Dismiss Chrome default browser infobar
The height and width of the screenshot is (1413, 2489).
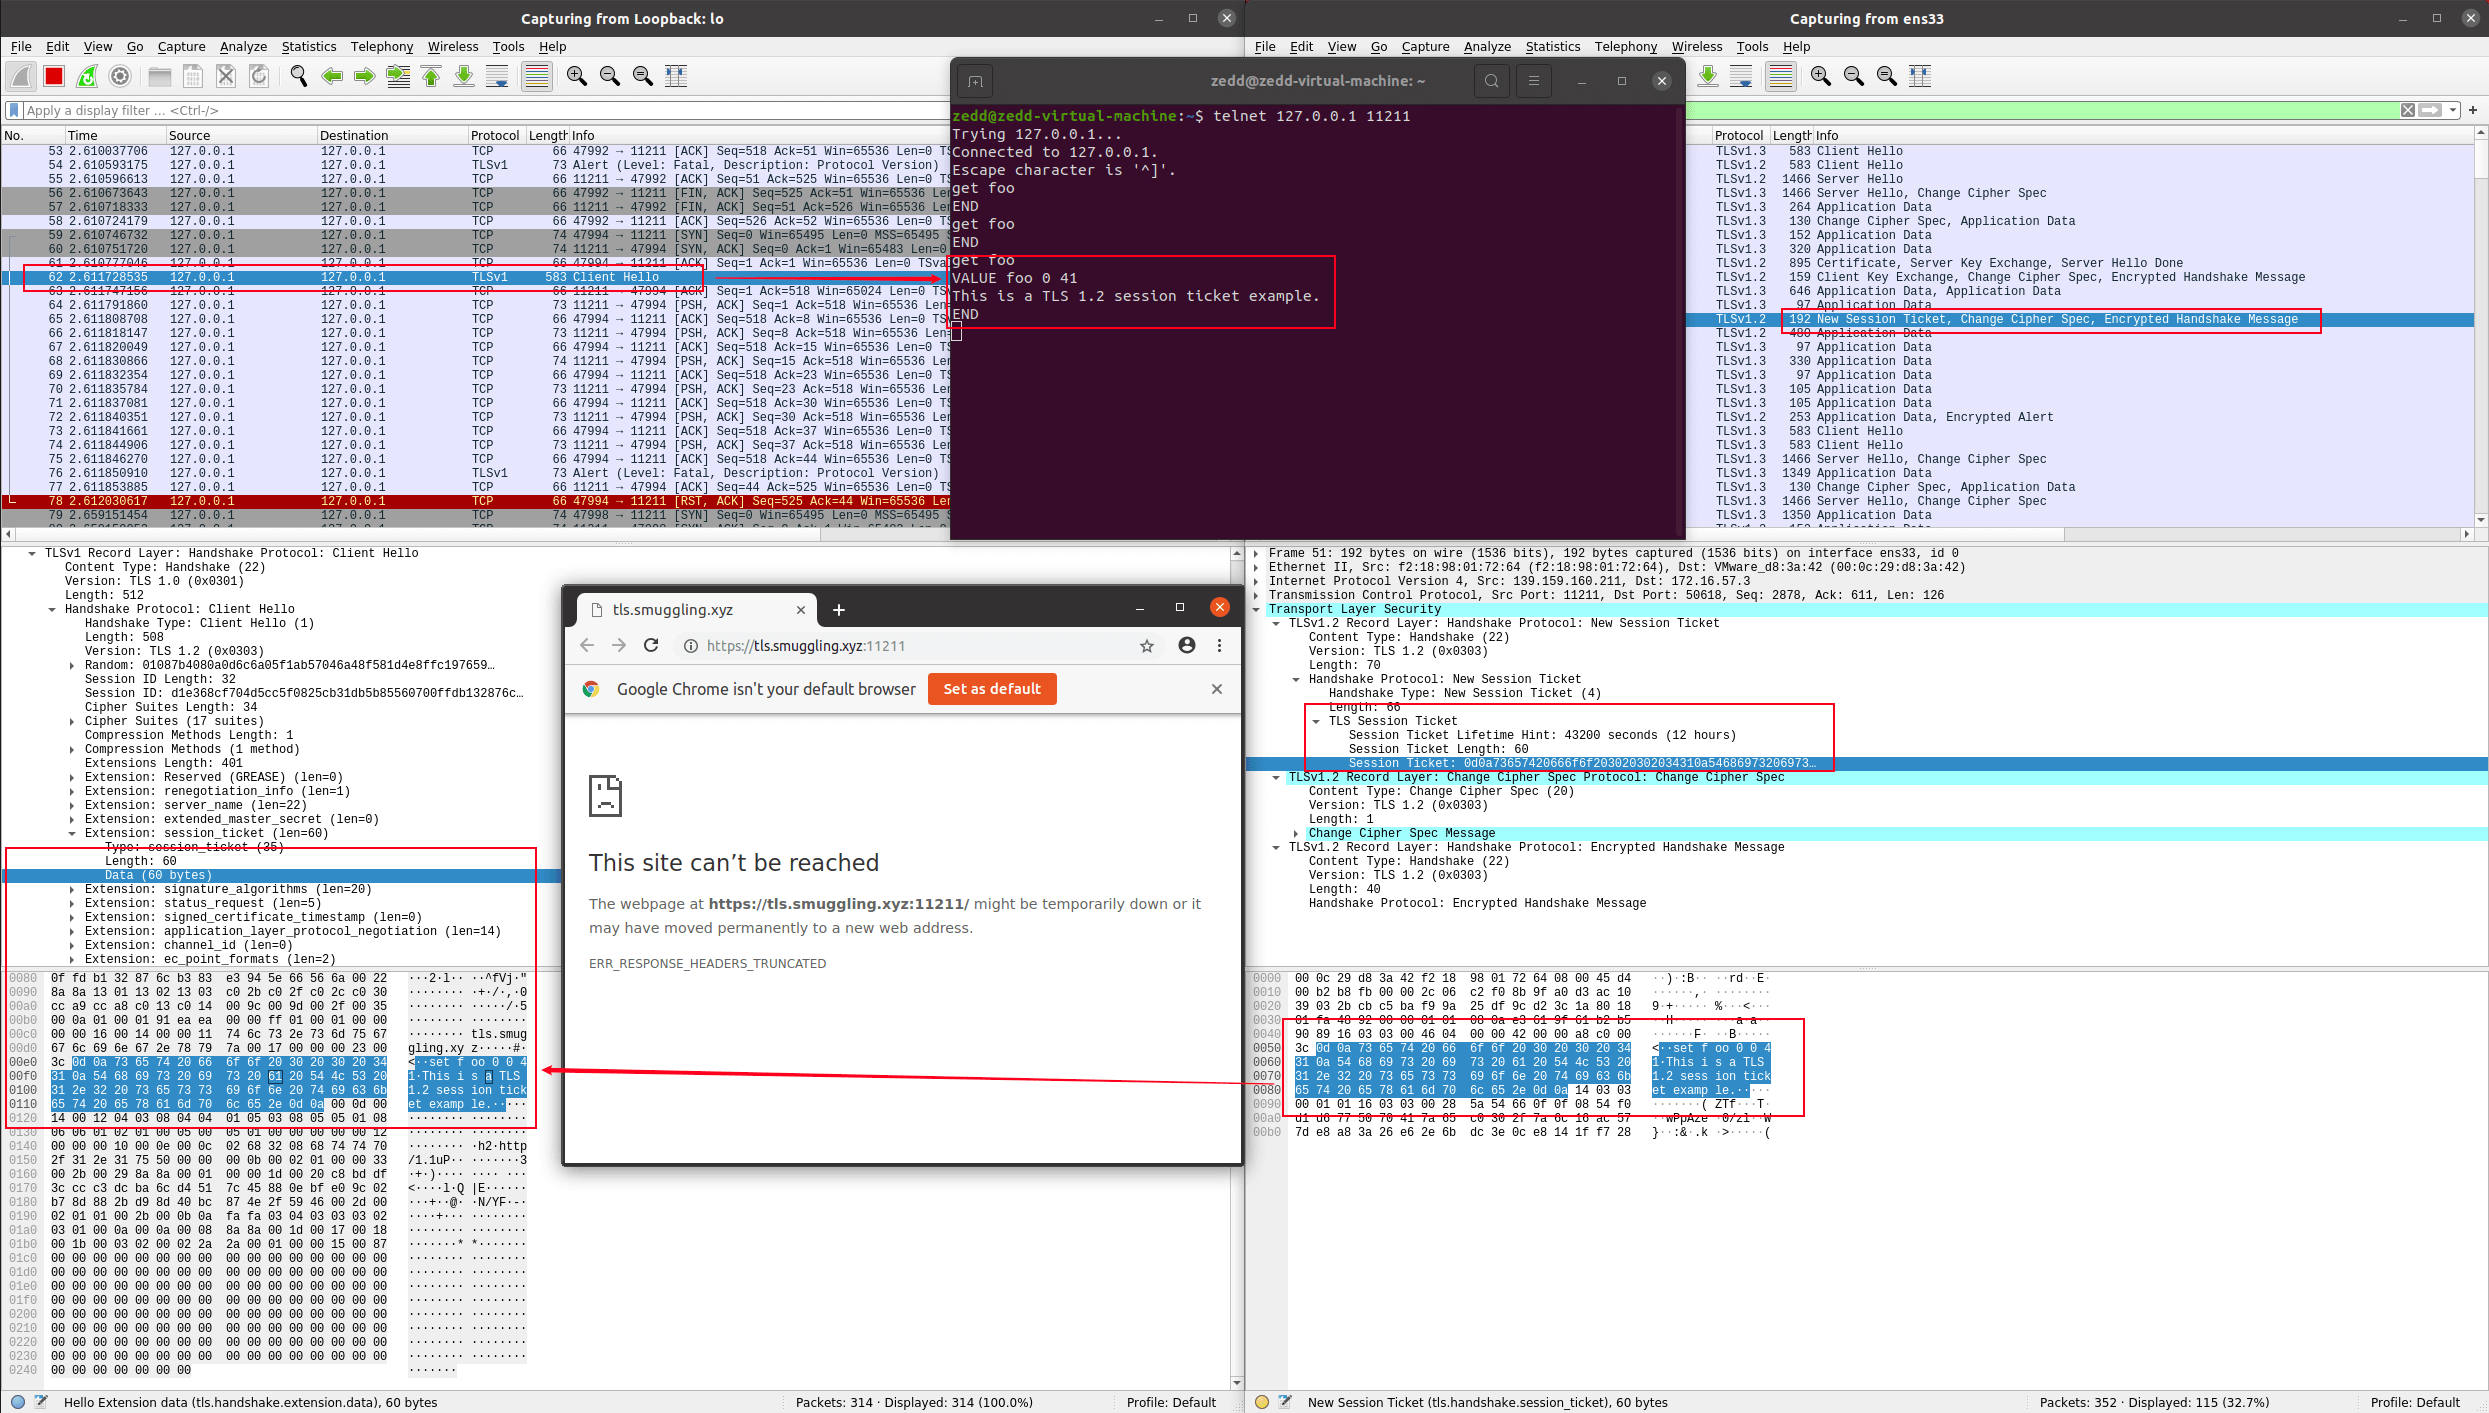pos(1217,689)
